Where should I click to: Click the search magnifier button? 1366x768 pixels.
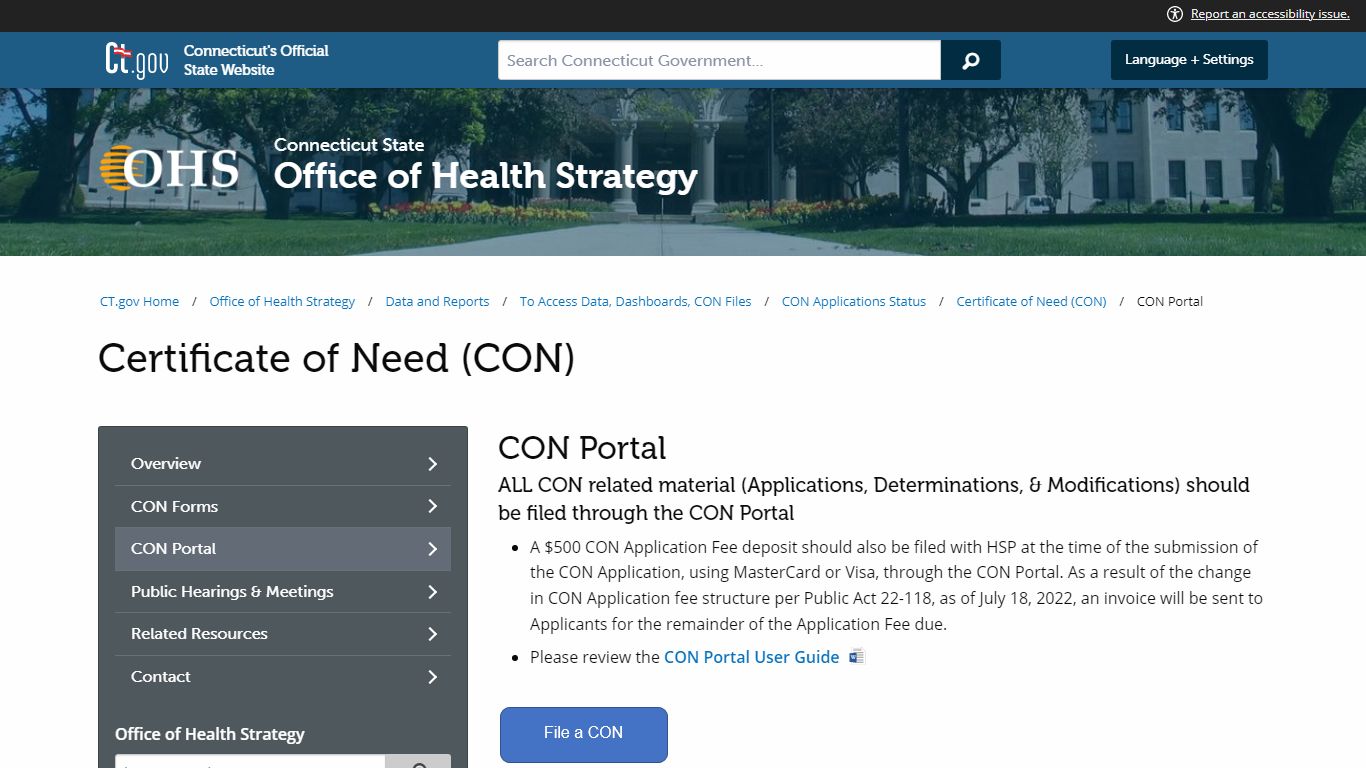pyautogui.click(x=970, y=60)
